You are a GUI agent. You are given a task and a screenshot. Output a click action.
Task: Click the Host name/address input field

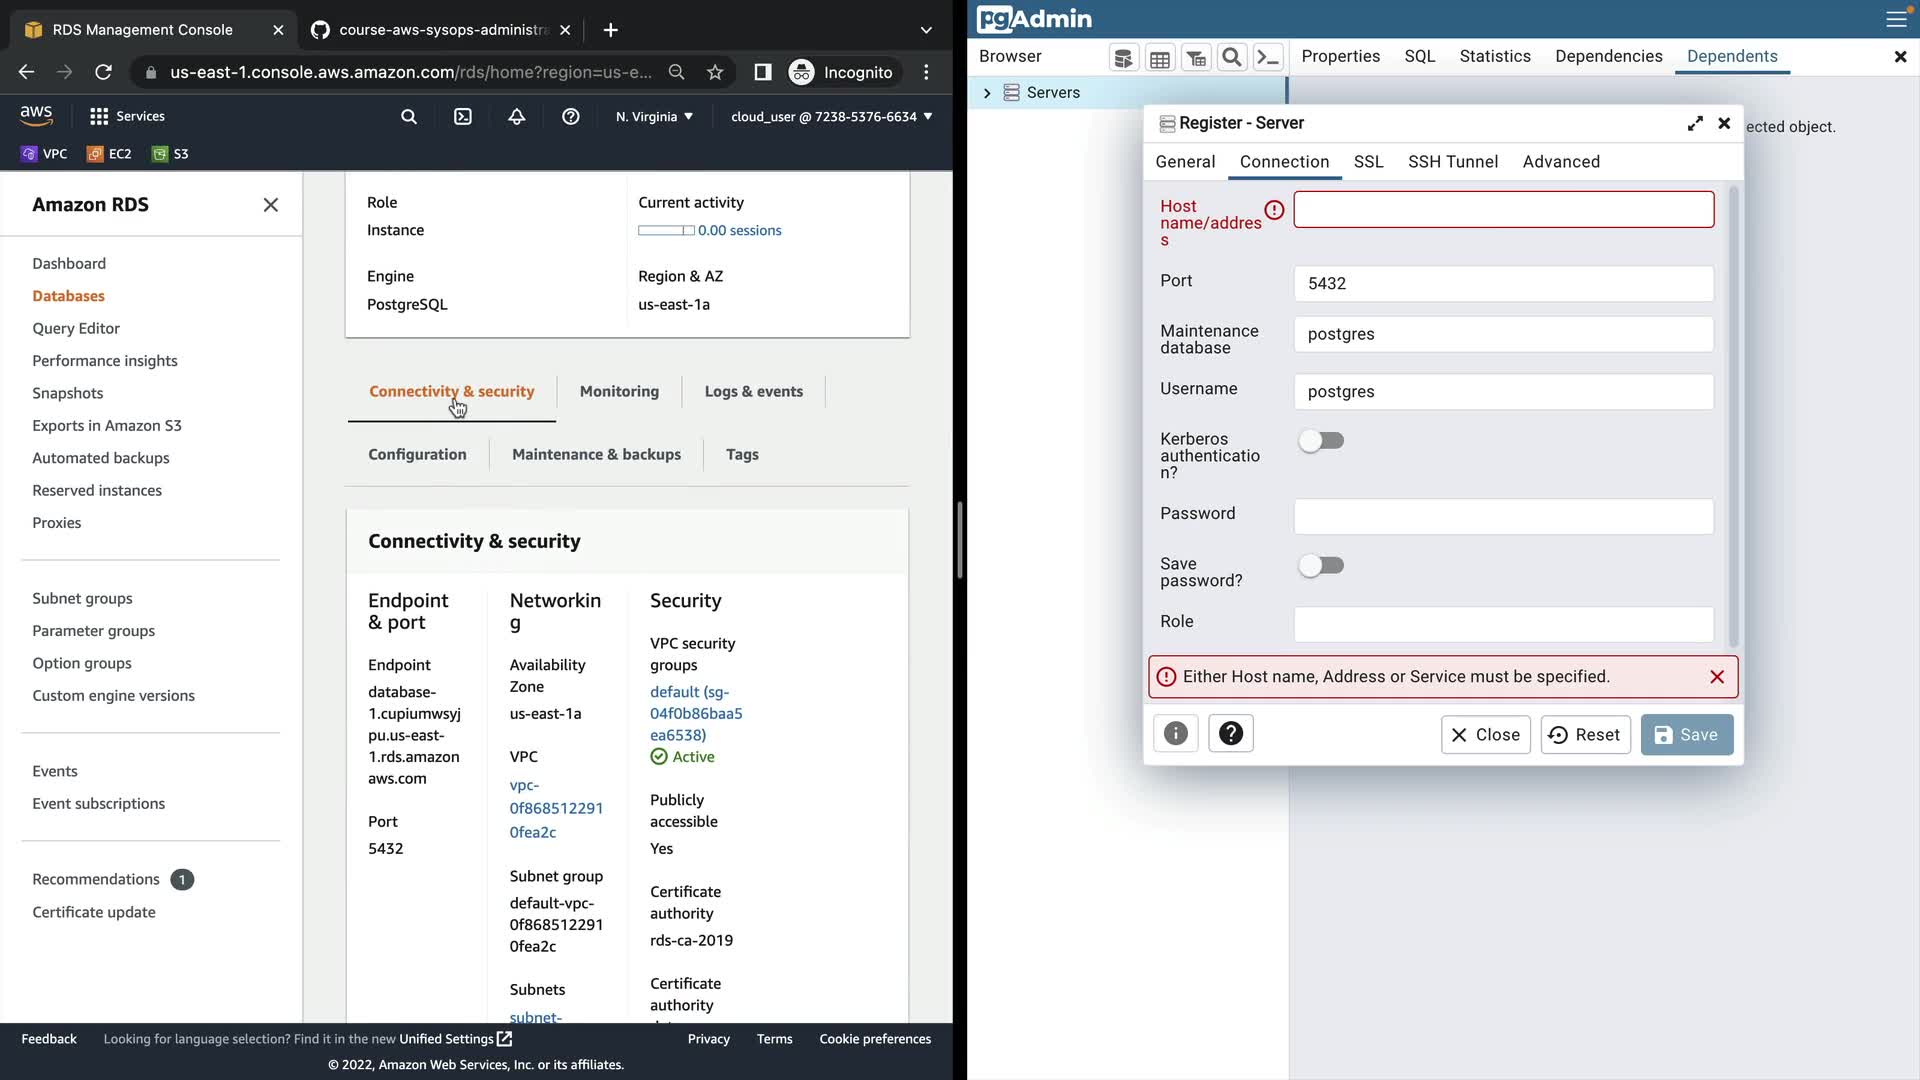click(x=1503, y=210)
